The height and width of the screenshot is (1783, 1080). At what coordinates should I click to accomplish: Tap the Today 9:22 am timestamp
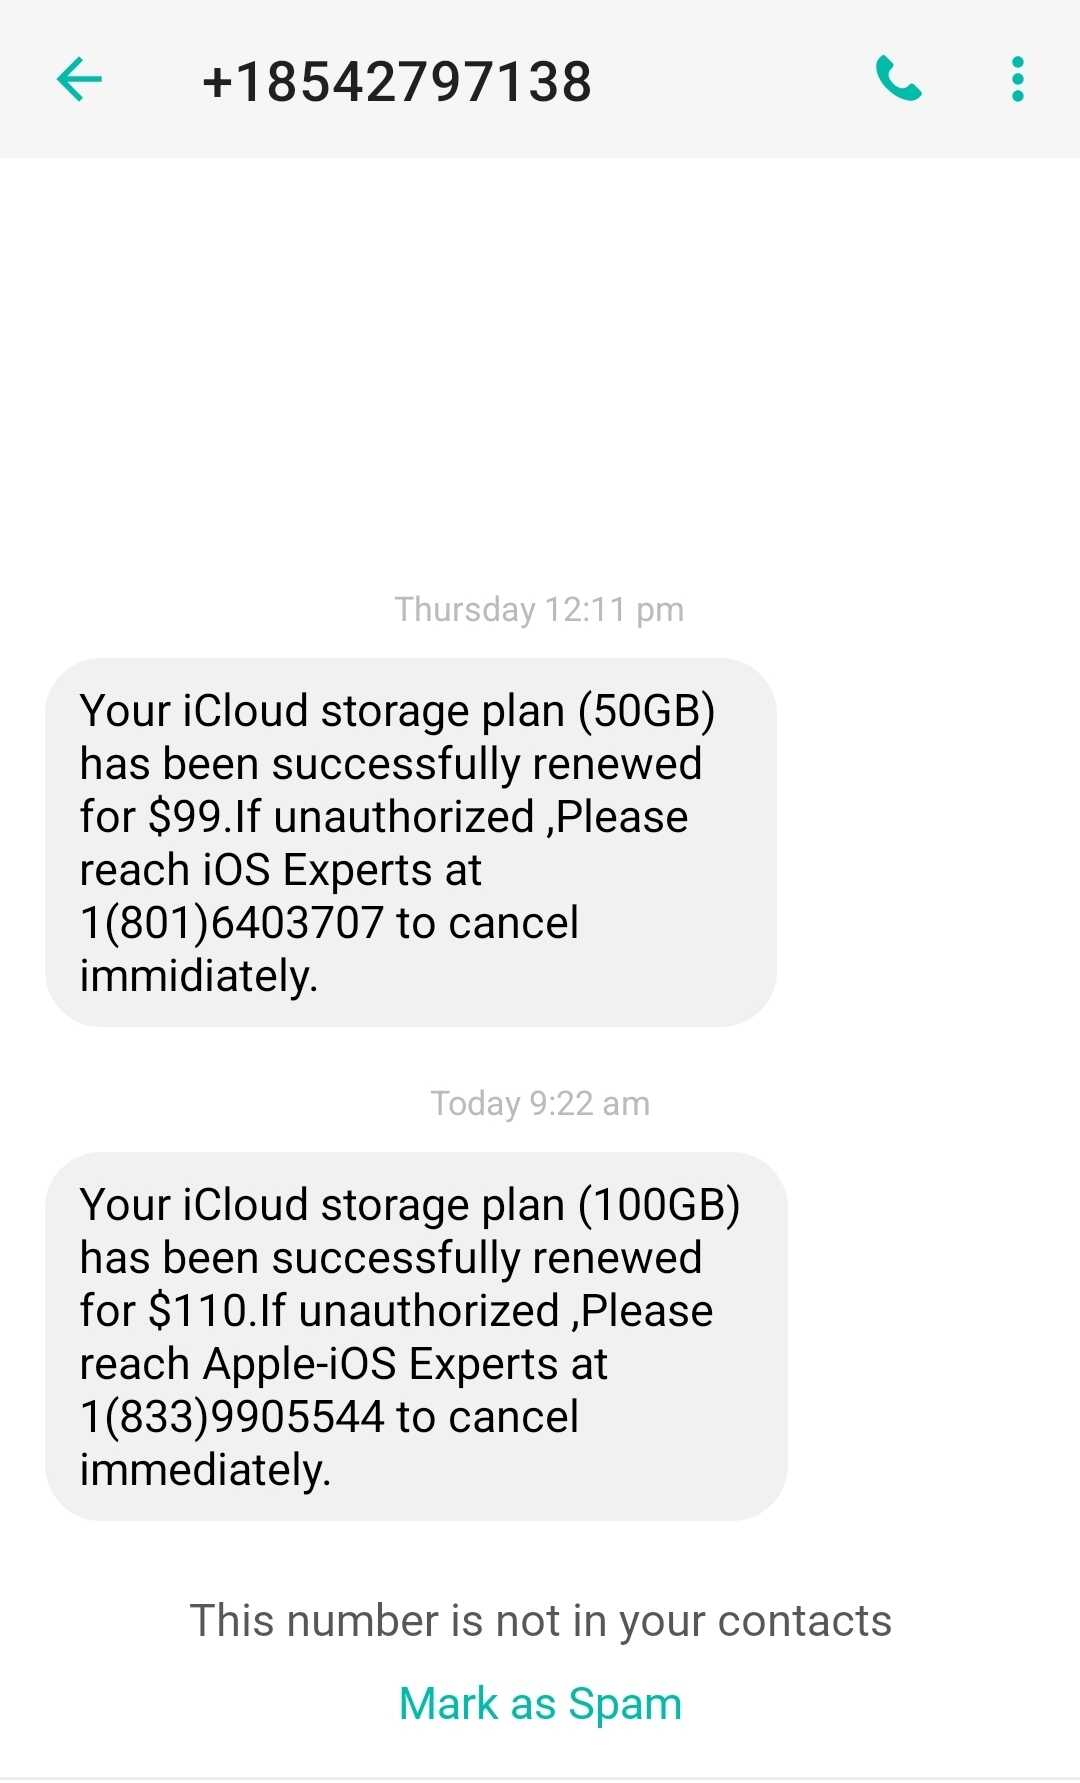(x=540, y=1103)
